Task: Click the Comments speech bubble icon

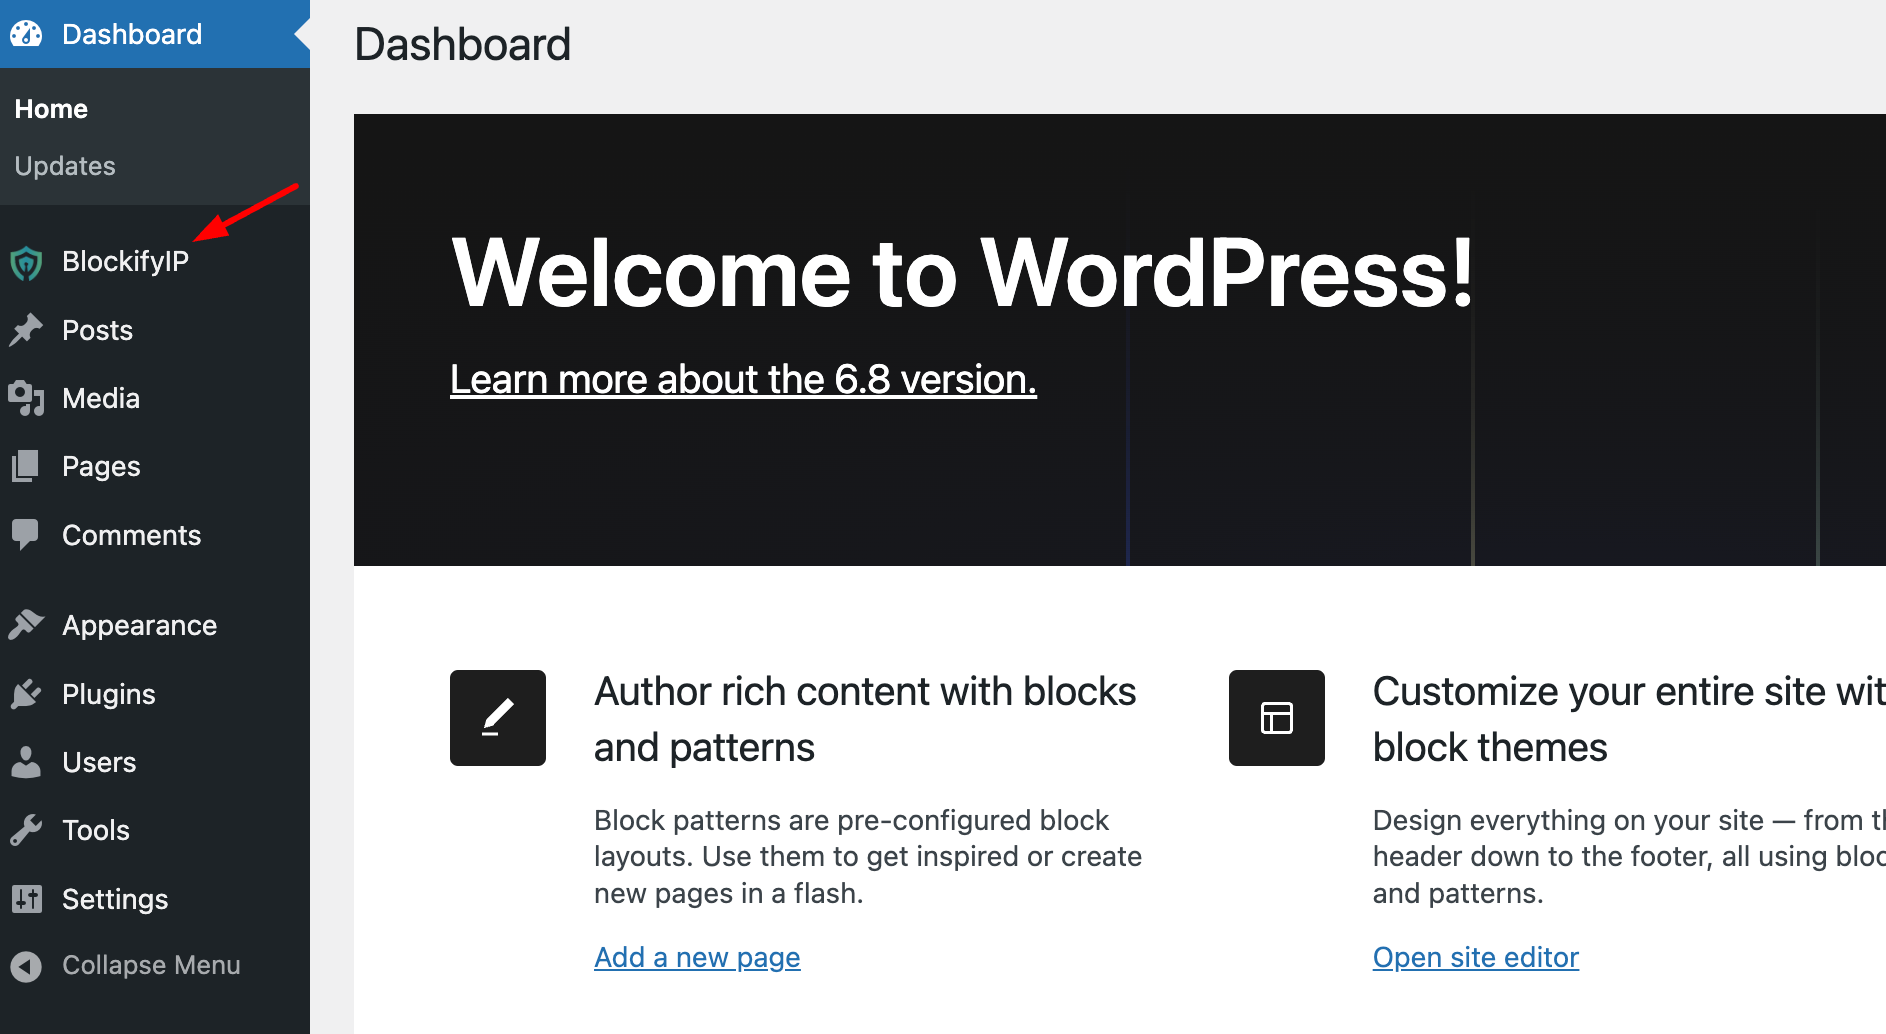Action: point(26,535)
